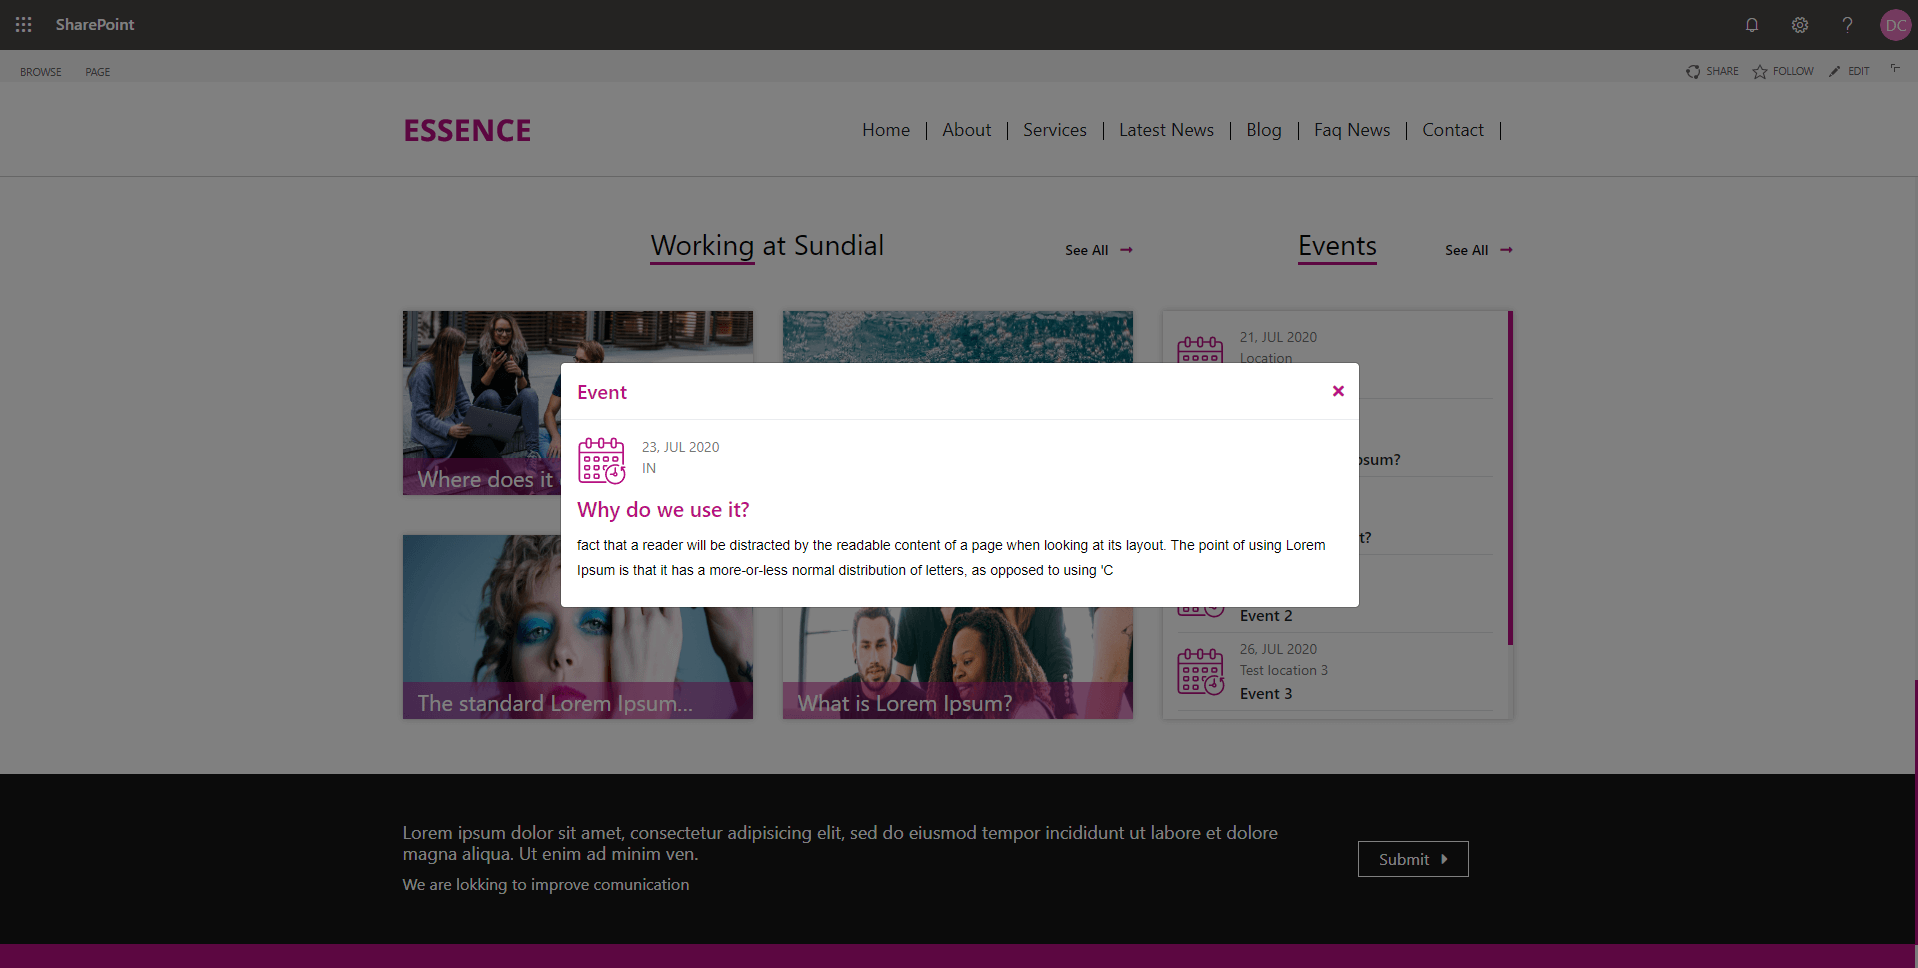This screenshot has height=968, width=1918.
Task: See All for Events
Action: [x=1479, y=250]
